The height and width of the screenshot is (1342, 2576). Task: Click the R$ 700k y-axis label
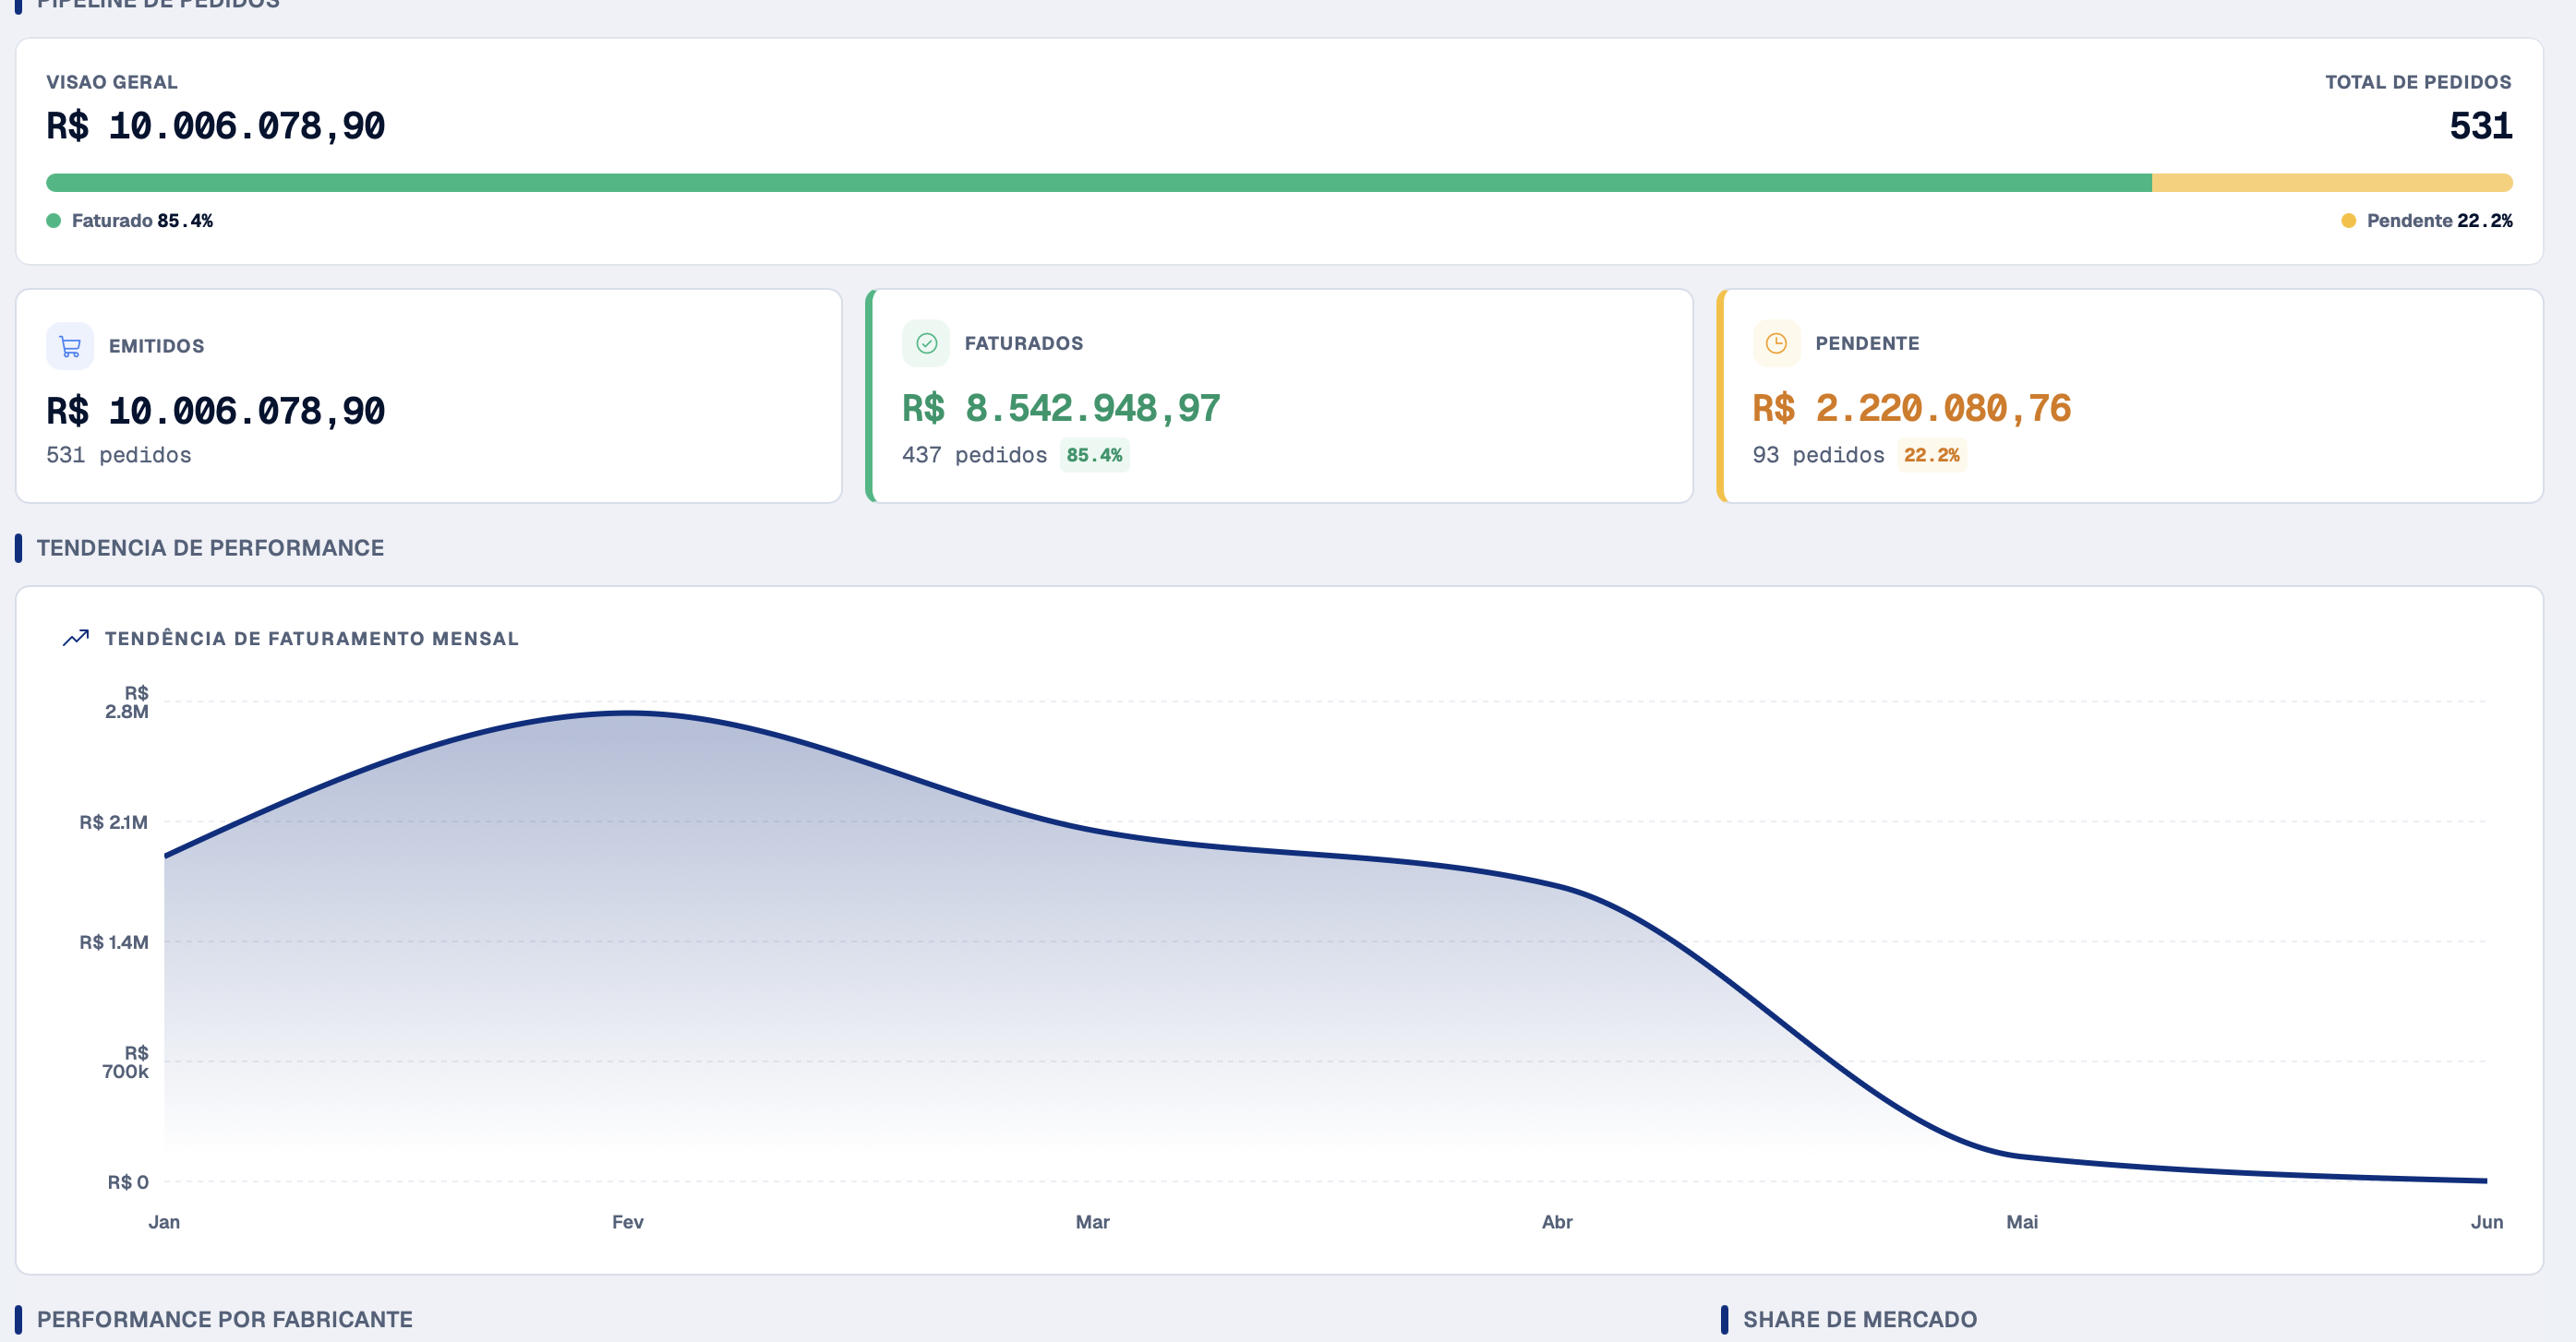(x=126, y=1062)
